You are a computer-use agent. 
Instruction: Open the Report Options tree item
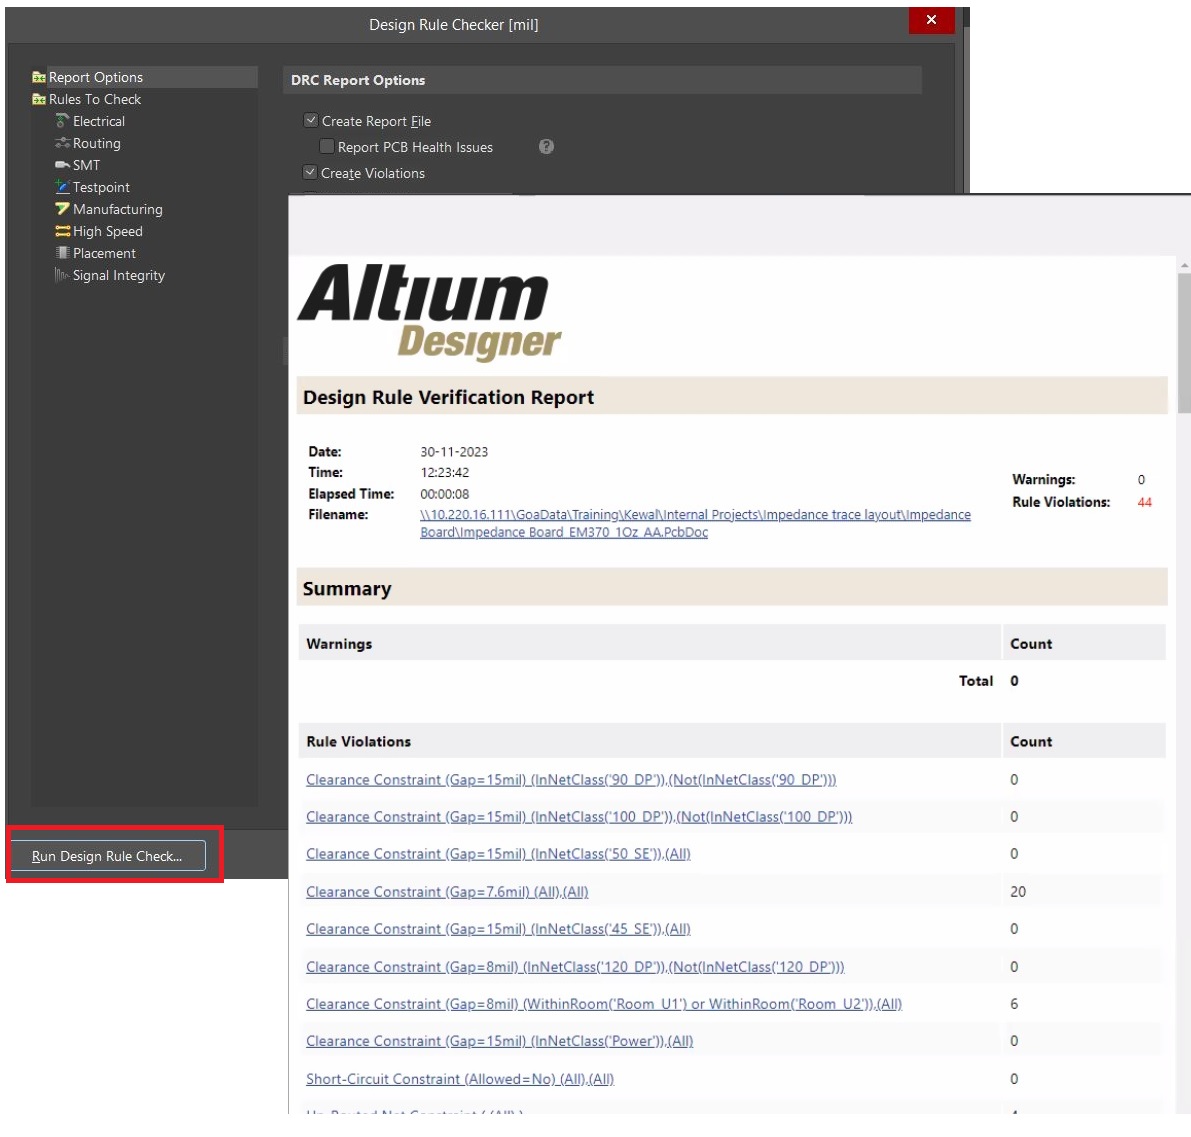coord(95,77)
